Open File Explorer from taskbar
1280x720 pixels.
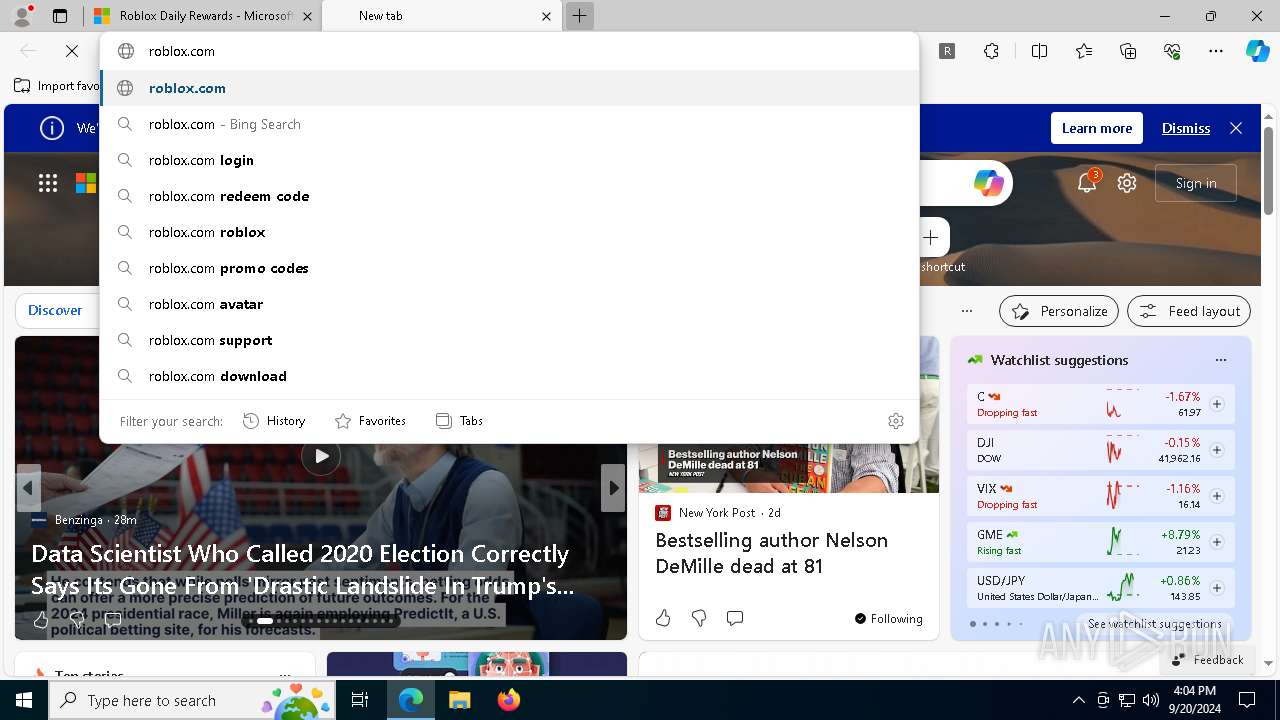click(459, 700)
